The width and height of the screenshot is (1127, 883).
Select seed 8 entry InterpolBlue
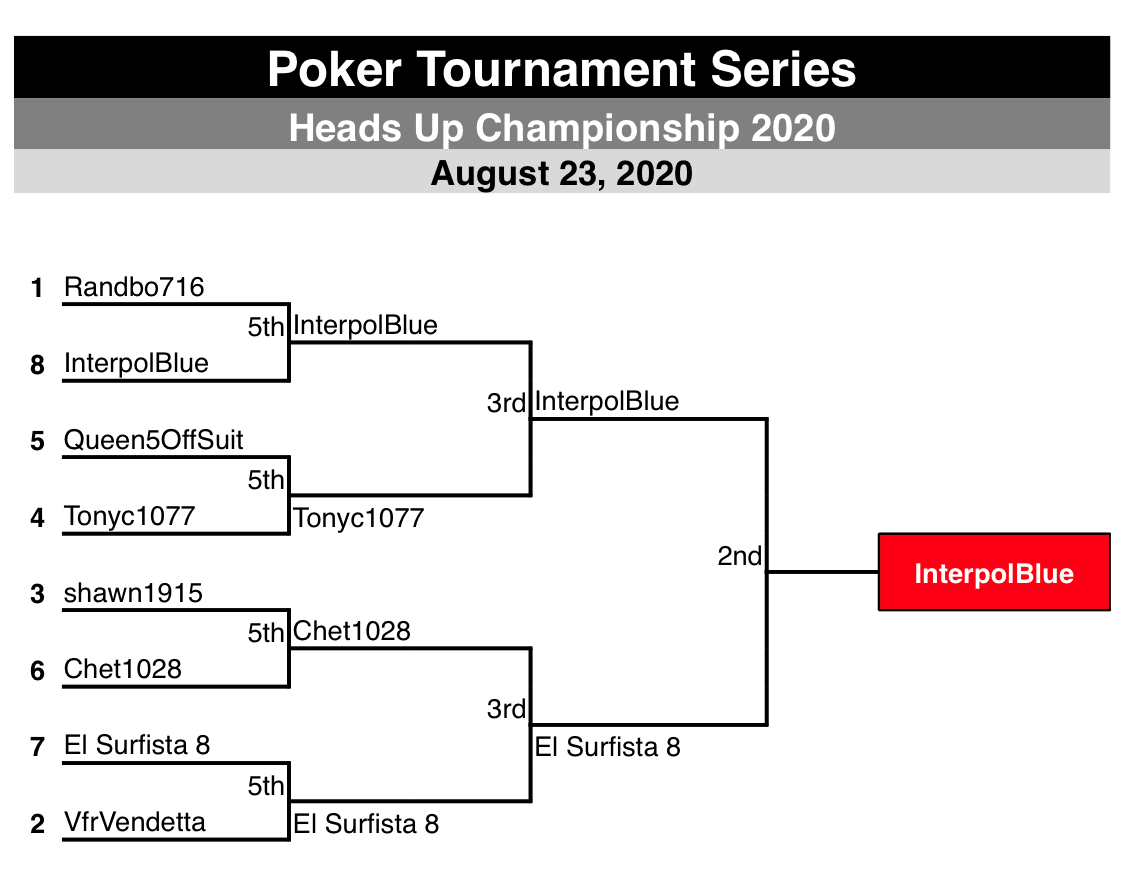[137, 363]
